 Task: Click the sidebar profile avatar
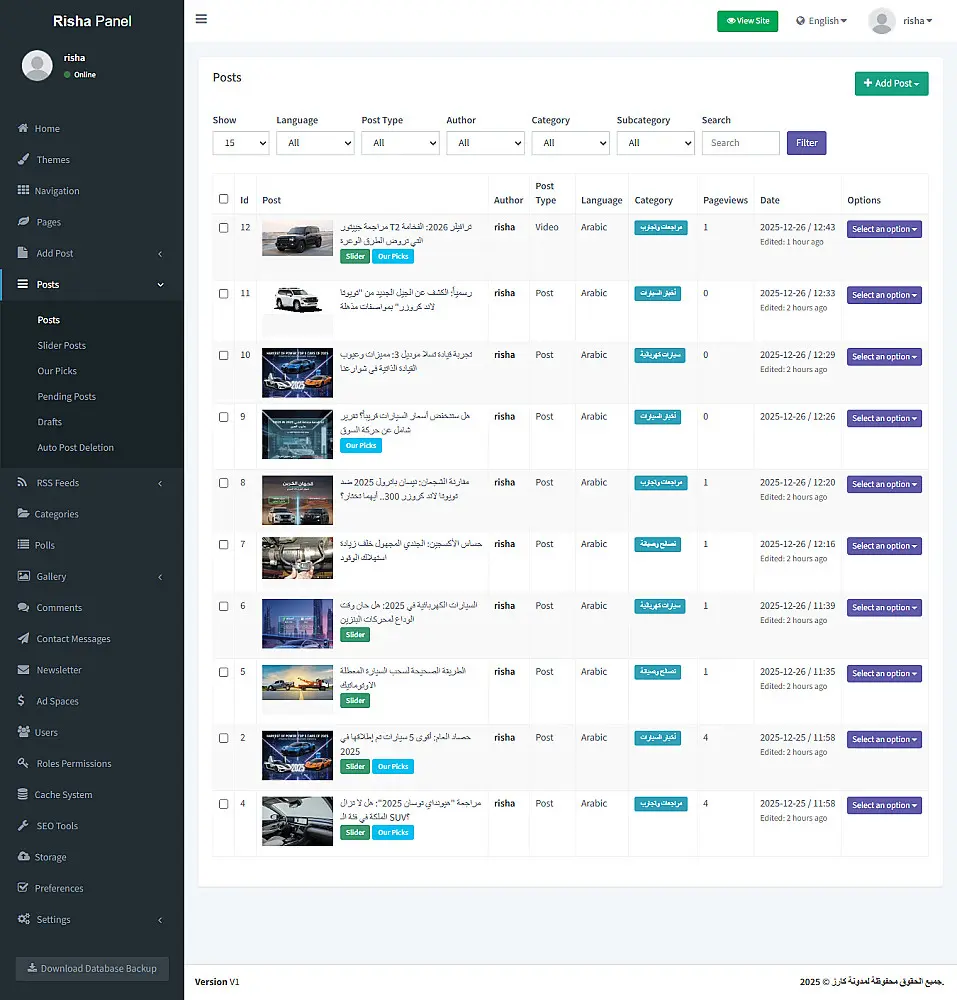[x=37, y=66]
